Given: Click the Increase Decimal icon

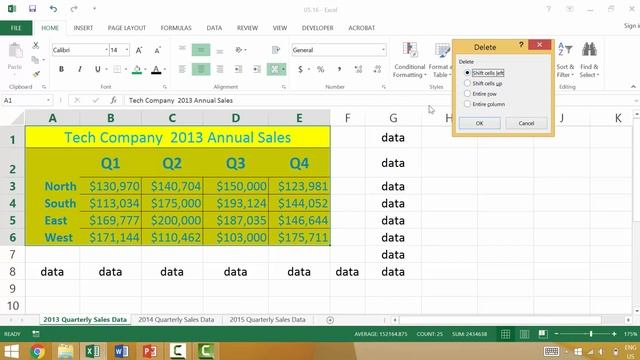Looking at the screenshot, I should tap(358, 69).
